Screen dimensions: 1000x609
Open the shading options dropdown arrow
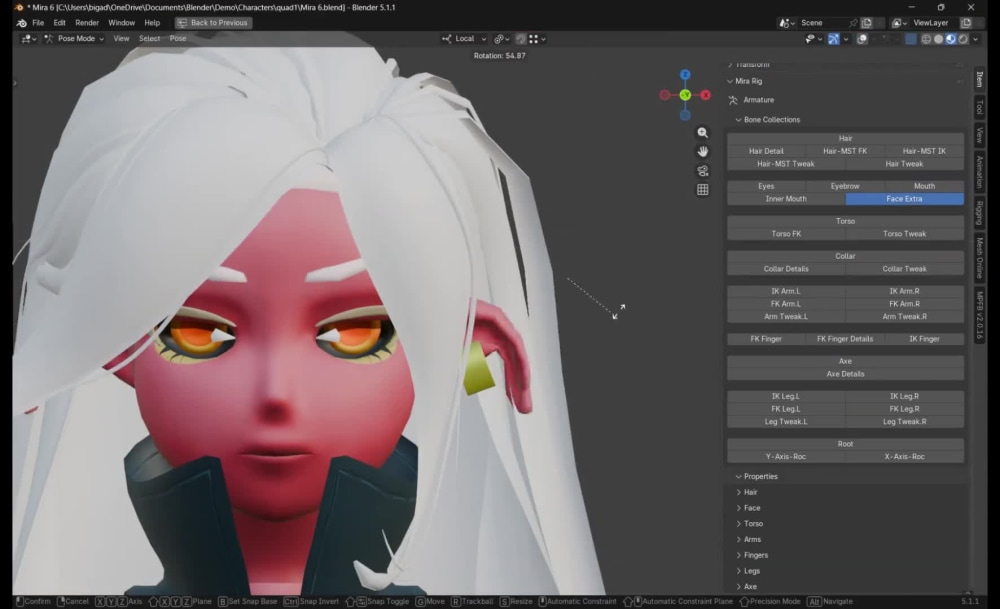pyautogui.click(x=975, y=39)
